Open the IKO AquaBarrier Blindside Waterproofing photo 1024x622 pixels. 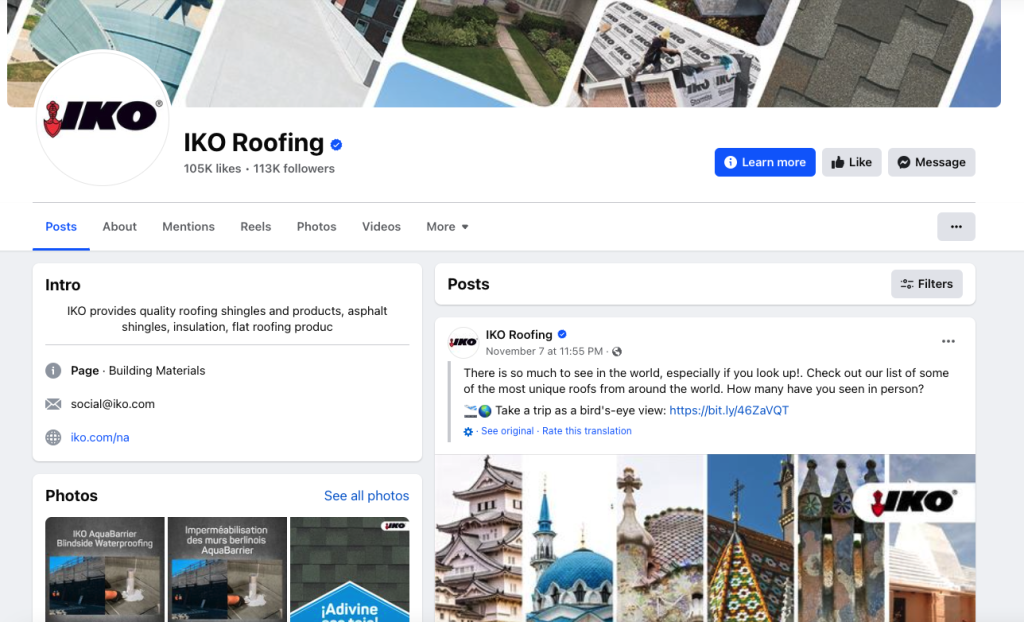click(104, 569)
